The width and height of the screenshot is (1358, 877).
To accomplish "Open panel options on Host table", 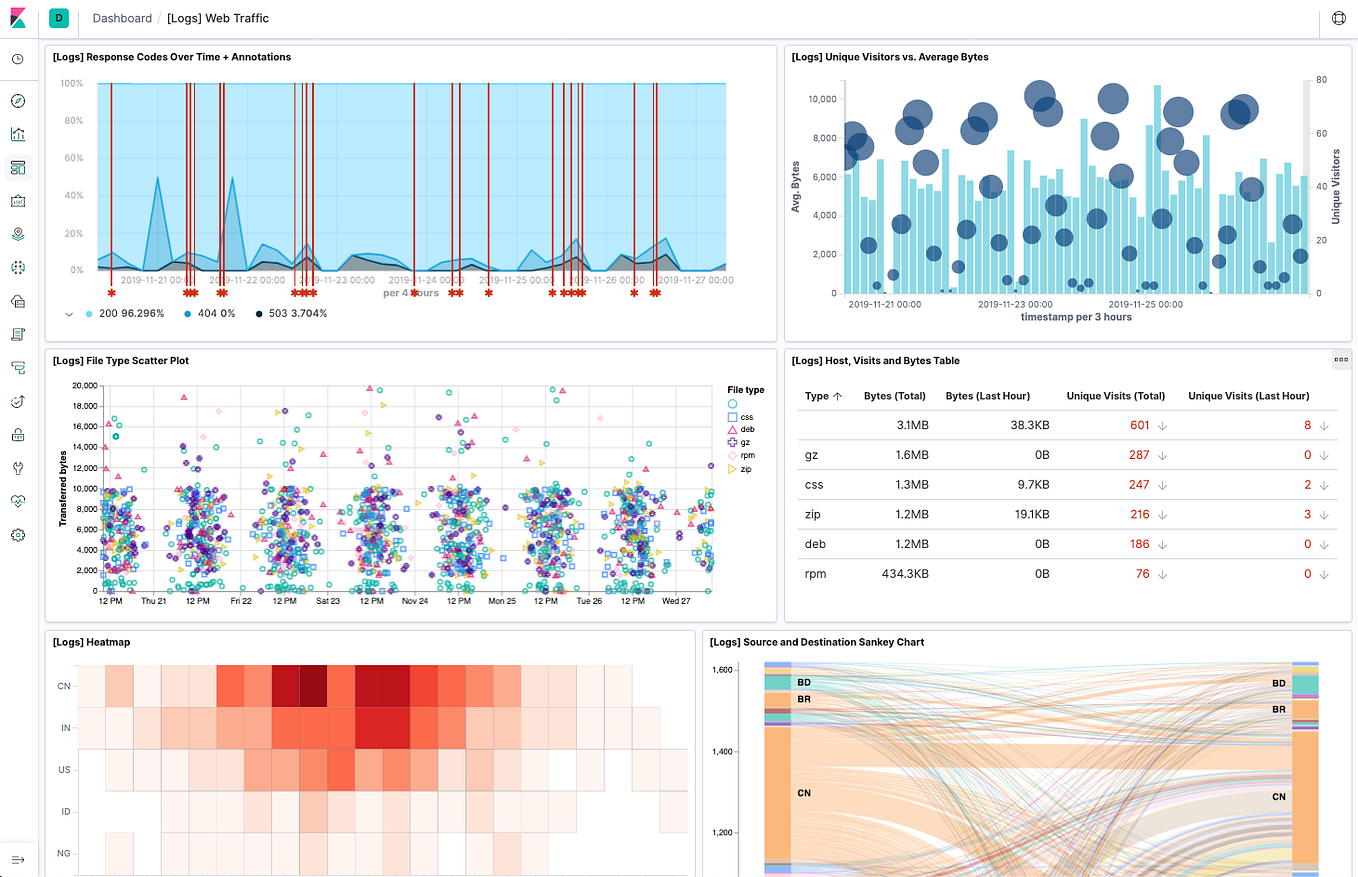I will pos(1341,360).
